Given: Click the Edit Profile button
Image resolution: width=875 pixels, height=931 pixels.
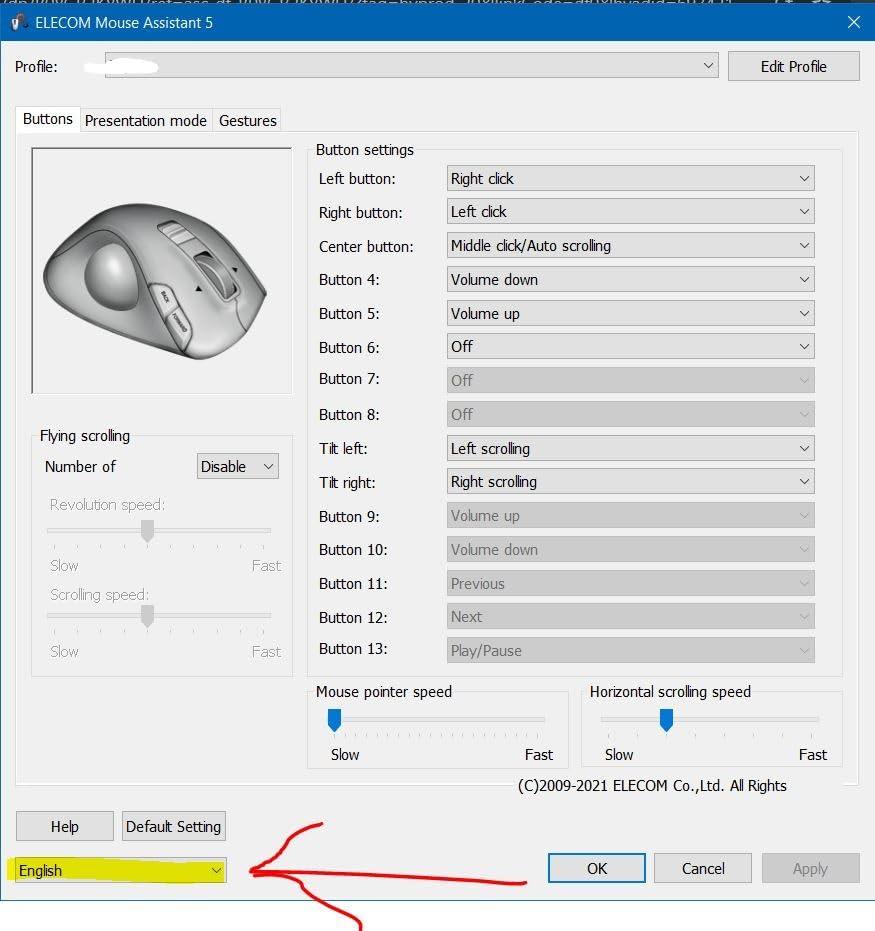Looking at the screenshot, I should click(793, 66).
